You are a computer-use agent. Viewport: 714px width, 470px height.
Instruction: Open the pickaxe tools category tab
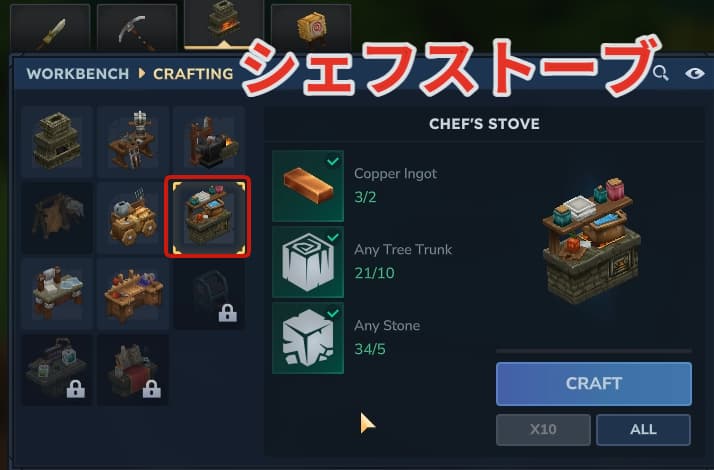tap(137, 28)
